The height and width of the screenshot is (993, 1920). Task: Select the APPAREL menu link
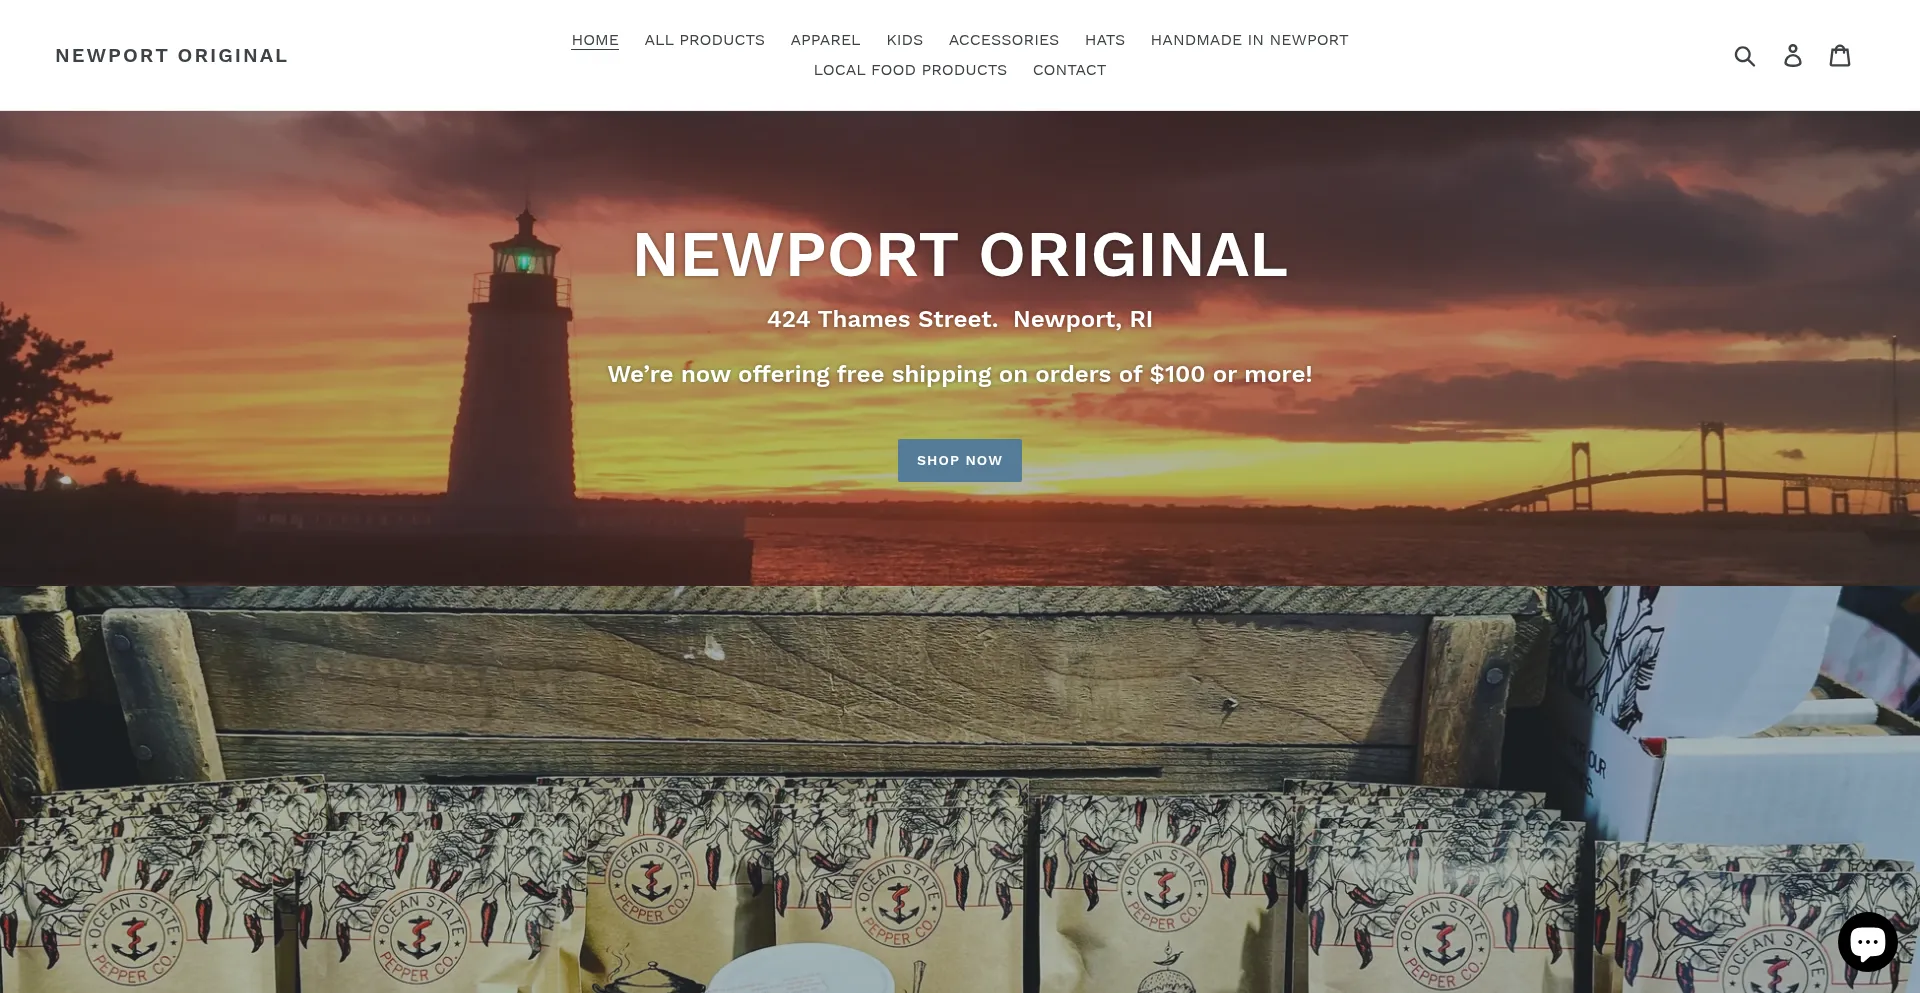coord(826,40)
